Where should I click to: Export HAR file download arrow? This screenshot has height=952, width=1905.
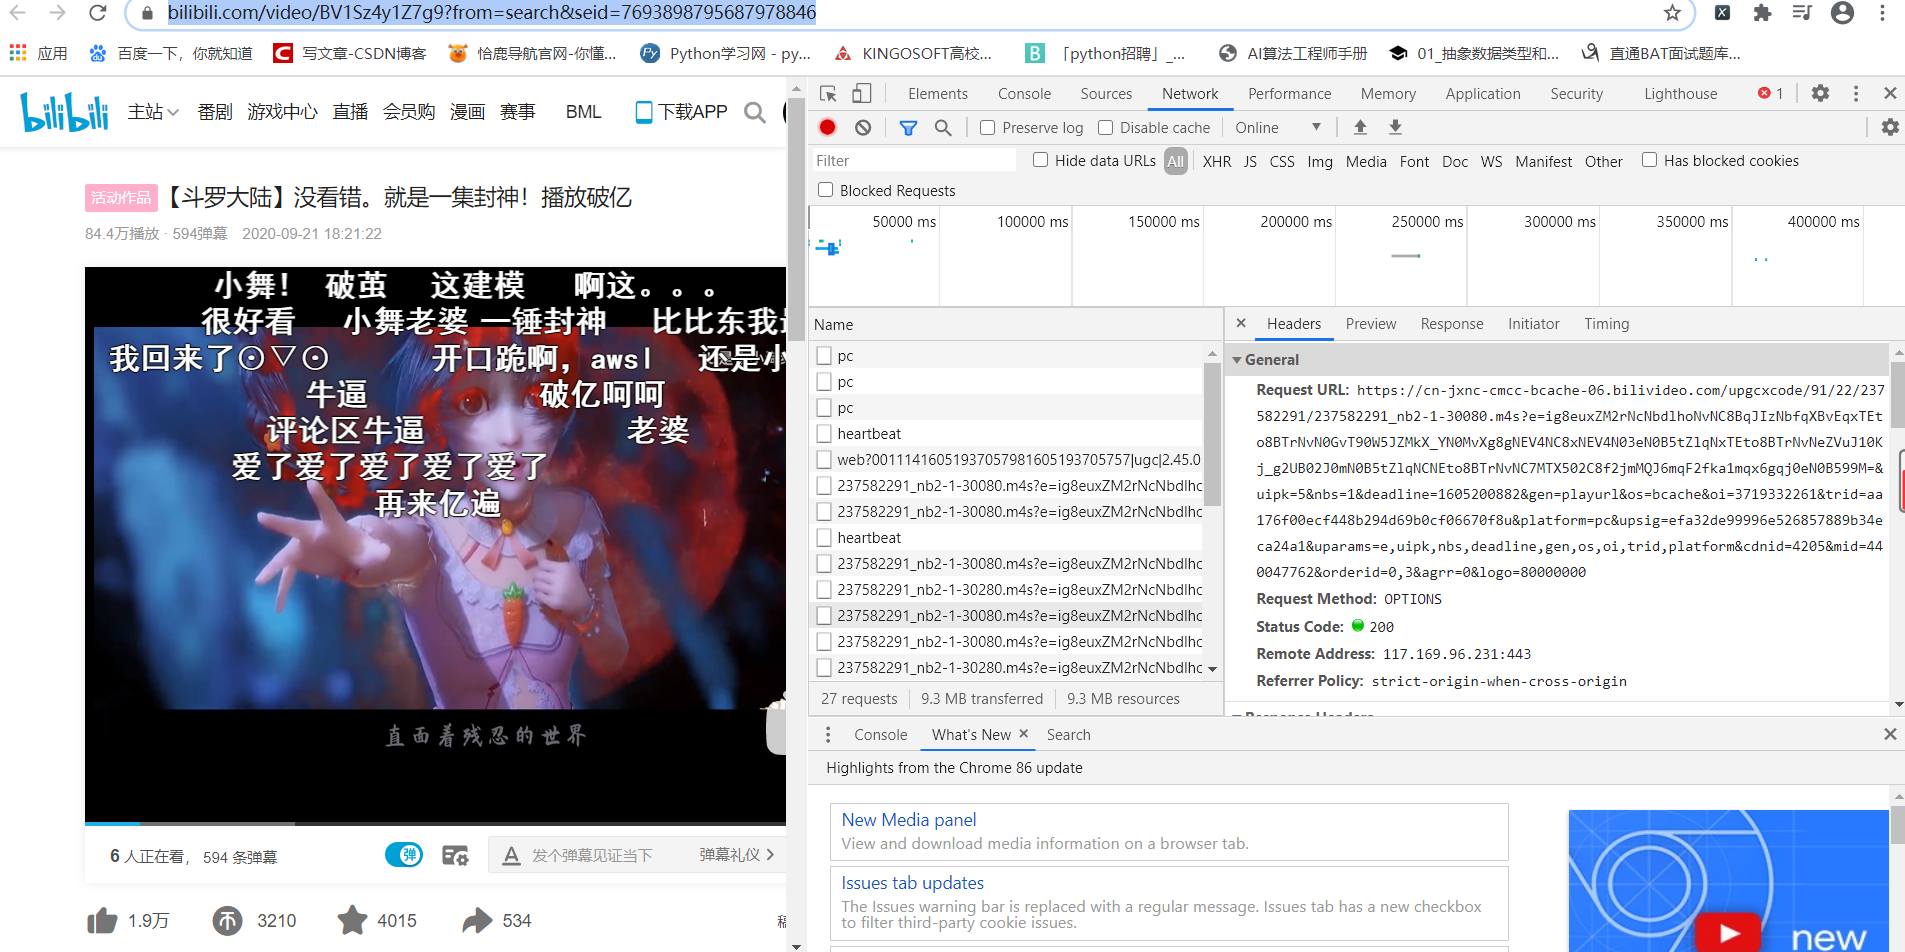pyautogui.click(x=1395, y=127)
